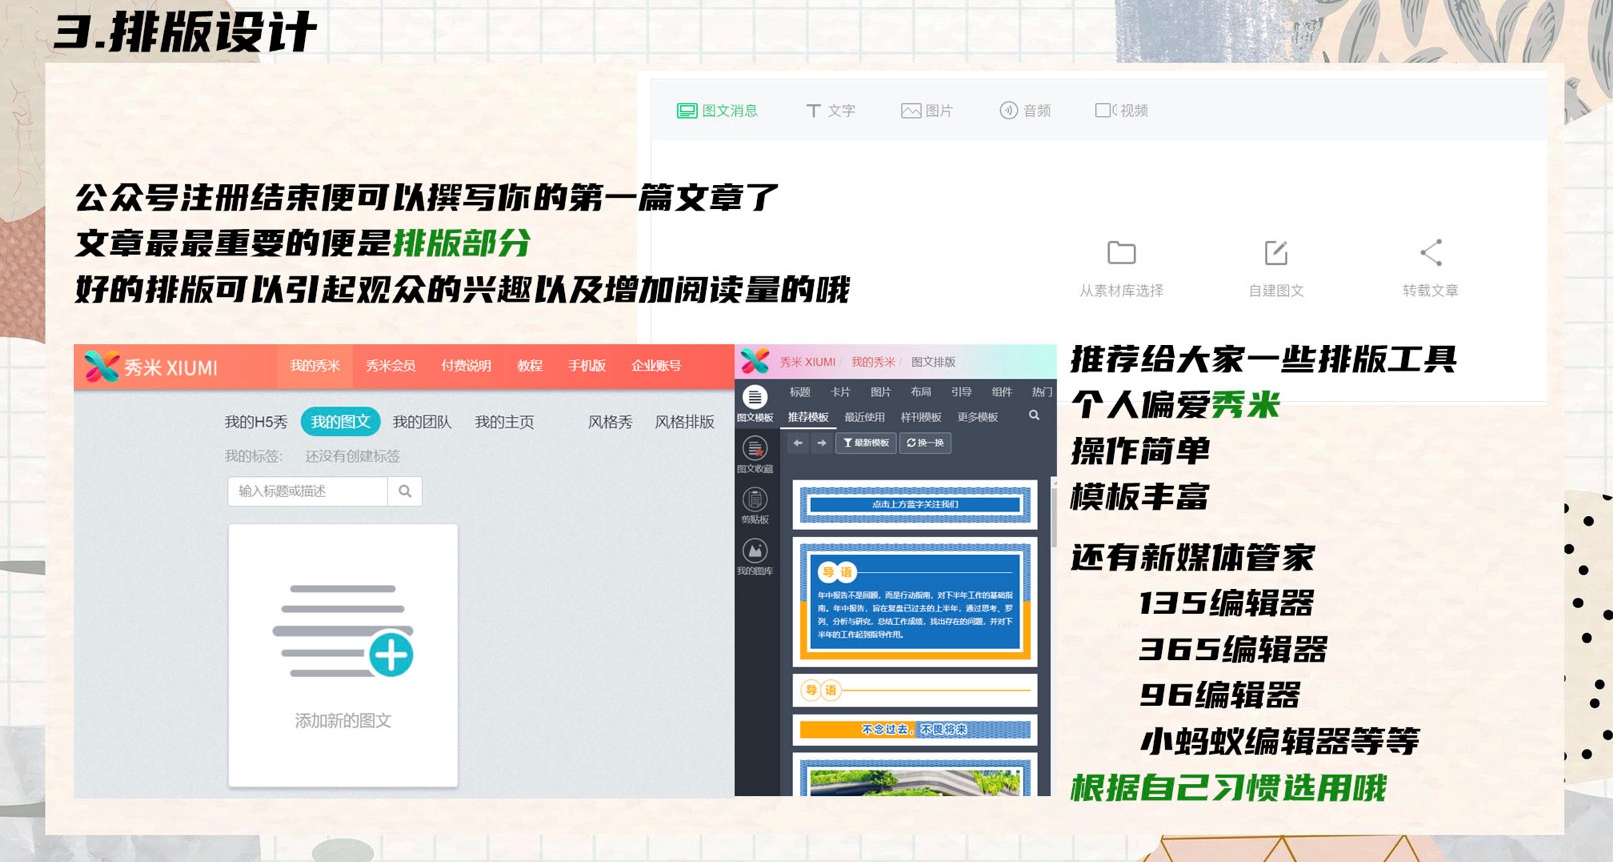Click the Xiumi logo in the editor header
The height and width of the screenshot is (862, 1613).
[755, 361]
